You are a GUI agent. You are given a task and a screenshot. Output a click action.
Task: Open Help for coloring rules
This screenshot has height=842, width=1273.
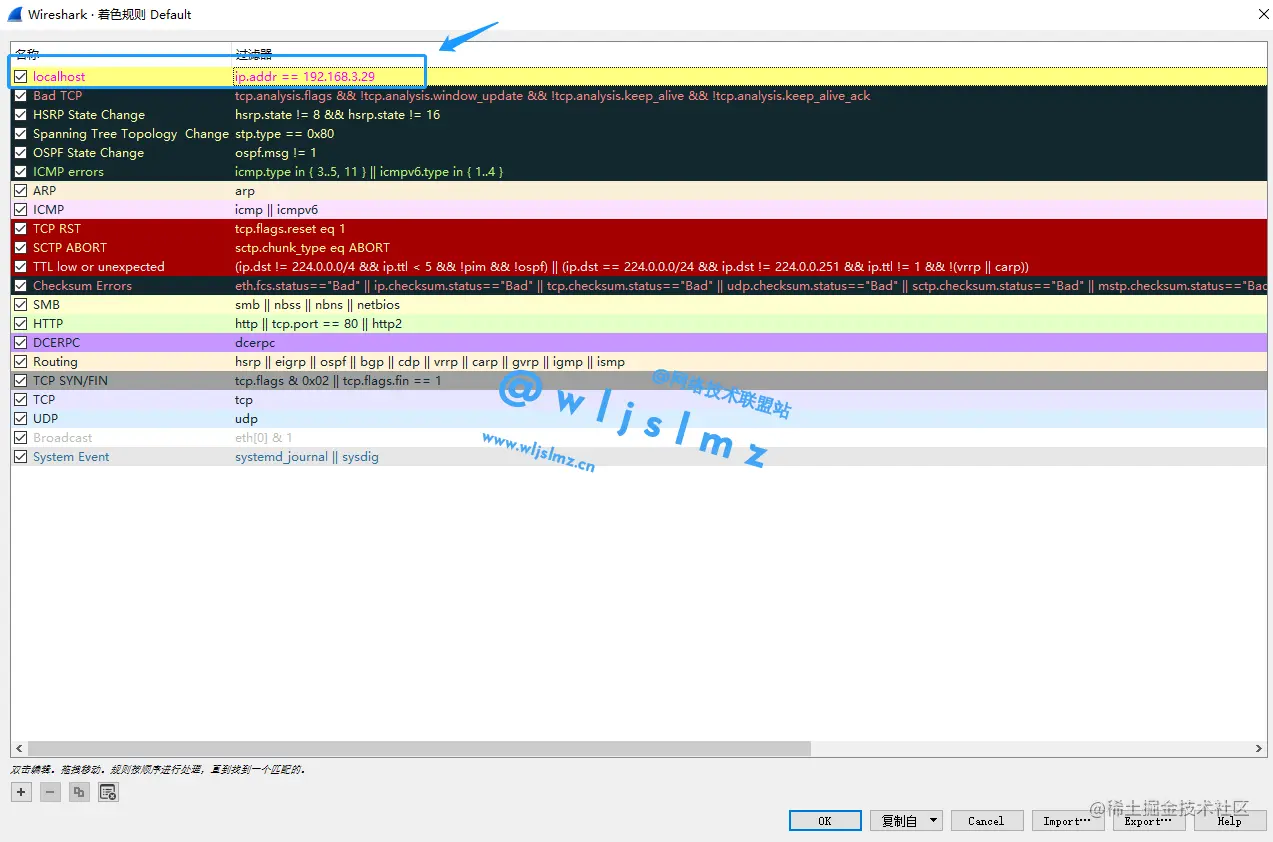[x=1229, y=821]
